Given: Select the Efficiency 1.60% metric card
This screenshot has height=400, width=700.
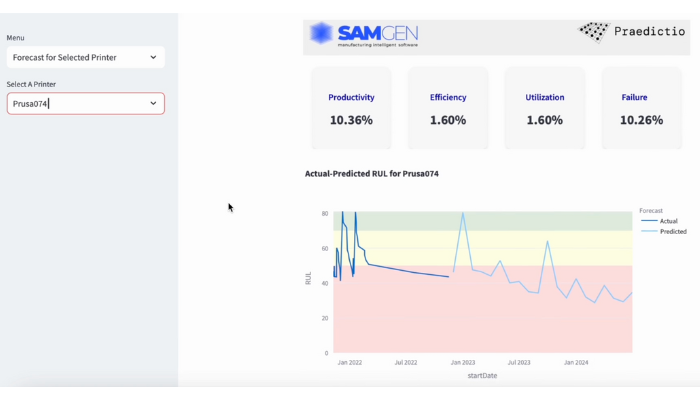Looking at the screenshot, I should 448,109.
